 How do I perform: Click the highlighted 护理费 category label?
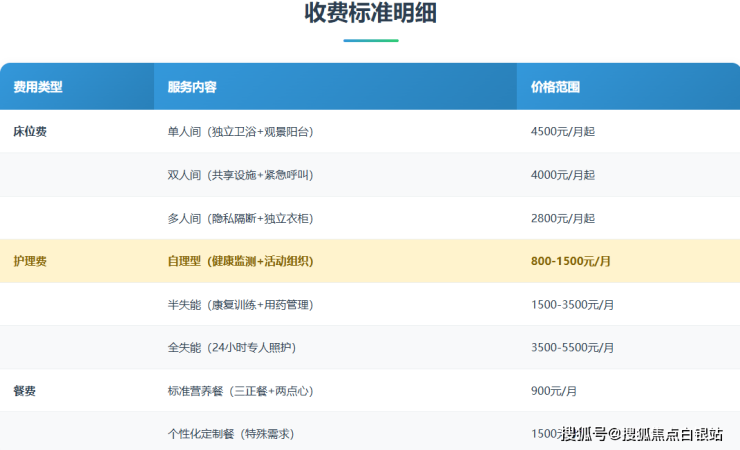[30, 261]
